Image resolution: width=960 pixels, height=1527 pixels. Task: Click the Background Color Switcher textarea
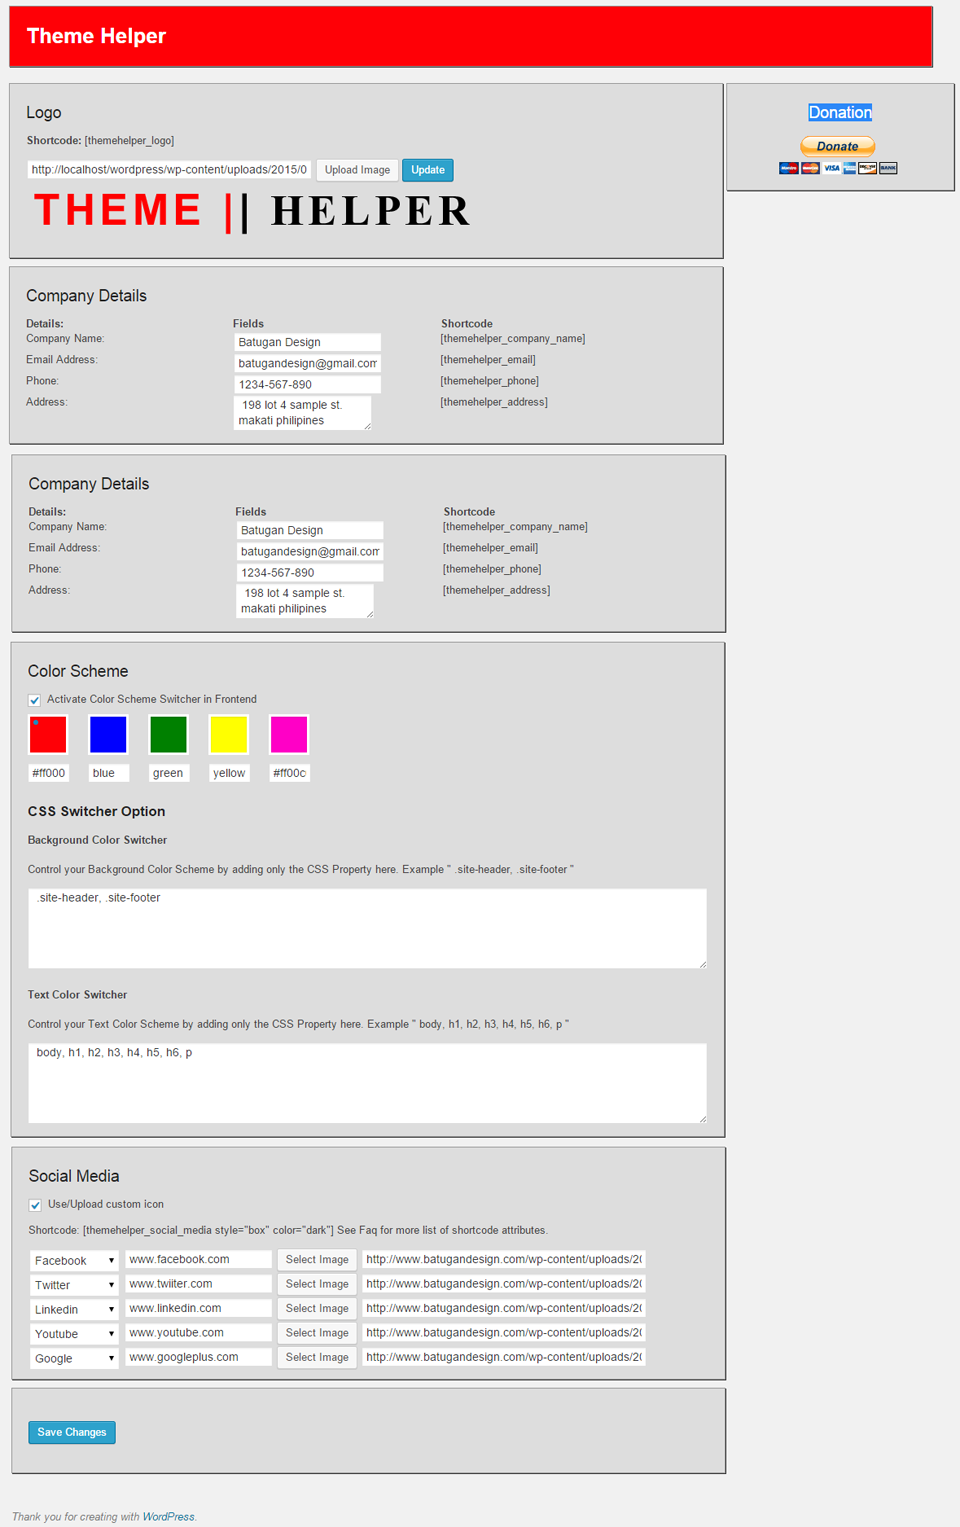tap(367, 928)
